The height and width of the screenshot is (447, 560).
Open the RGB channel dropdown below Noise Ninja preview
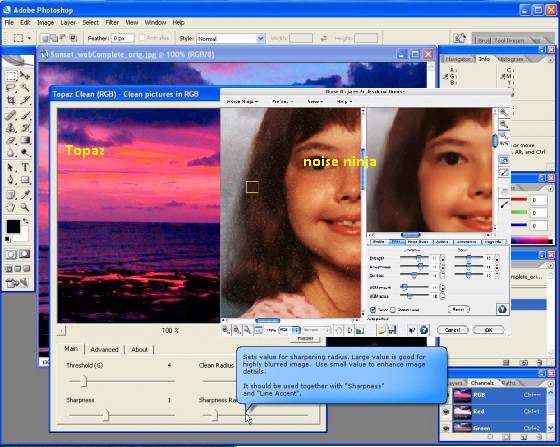pos(290,330)
